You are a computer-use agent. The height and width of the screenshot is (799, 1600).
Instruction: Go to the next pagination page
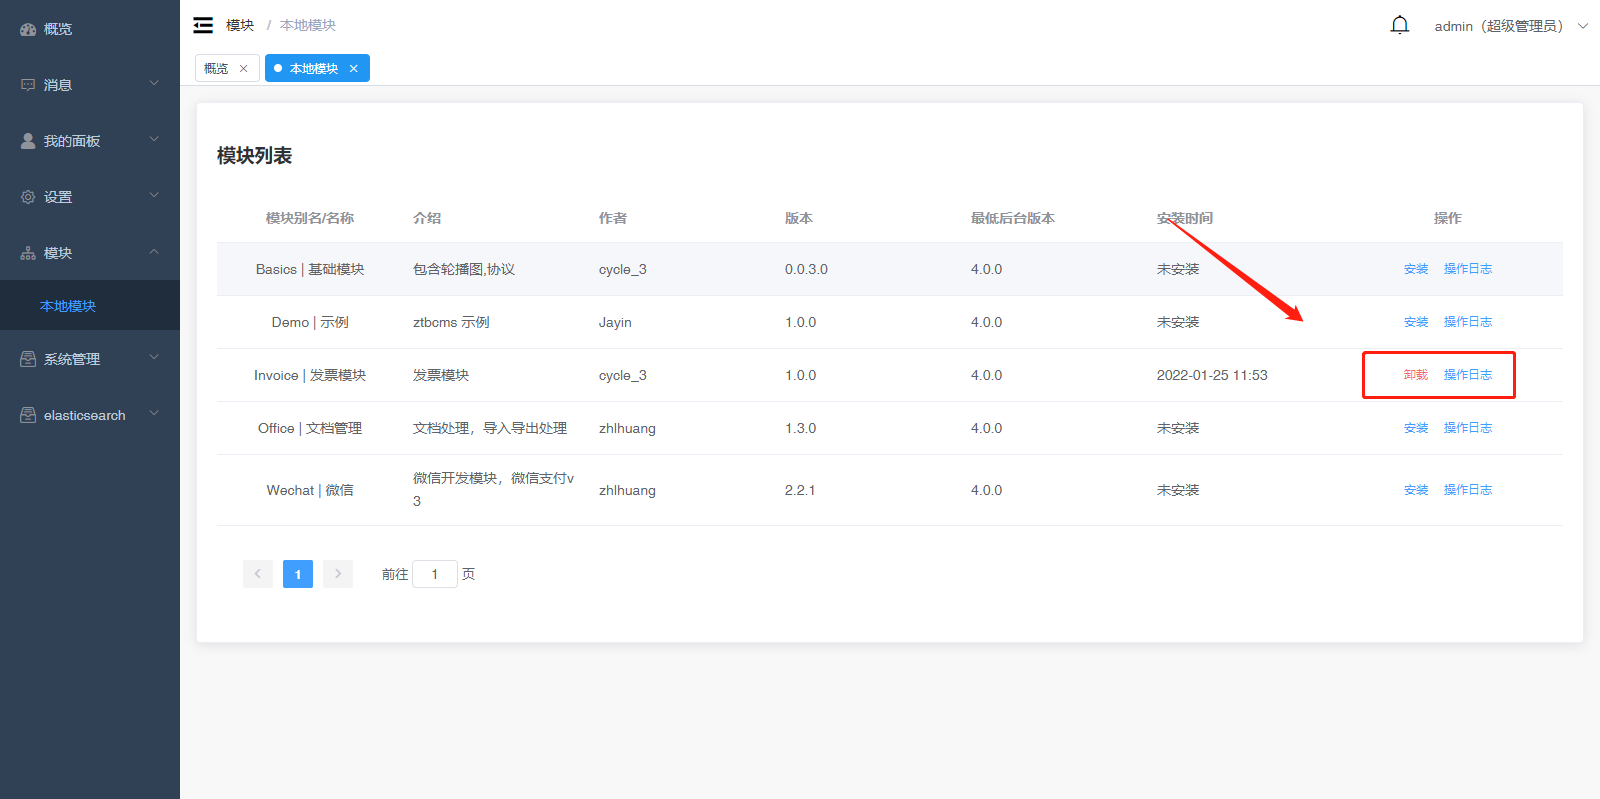tap(338, 574)
